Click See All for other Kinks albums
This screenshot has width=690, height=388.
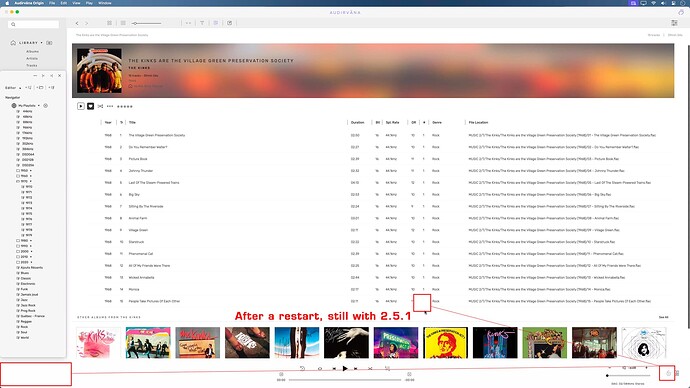tap(664, 317)
